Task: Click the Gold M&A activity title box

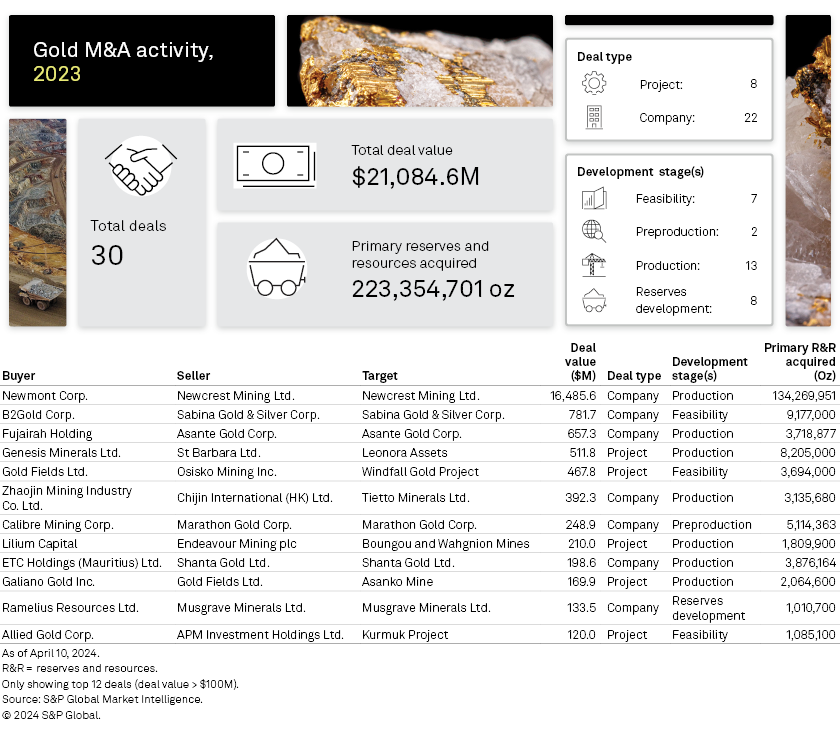Action: click(x=142, y=61)
